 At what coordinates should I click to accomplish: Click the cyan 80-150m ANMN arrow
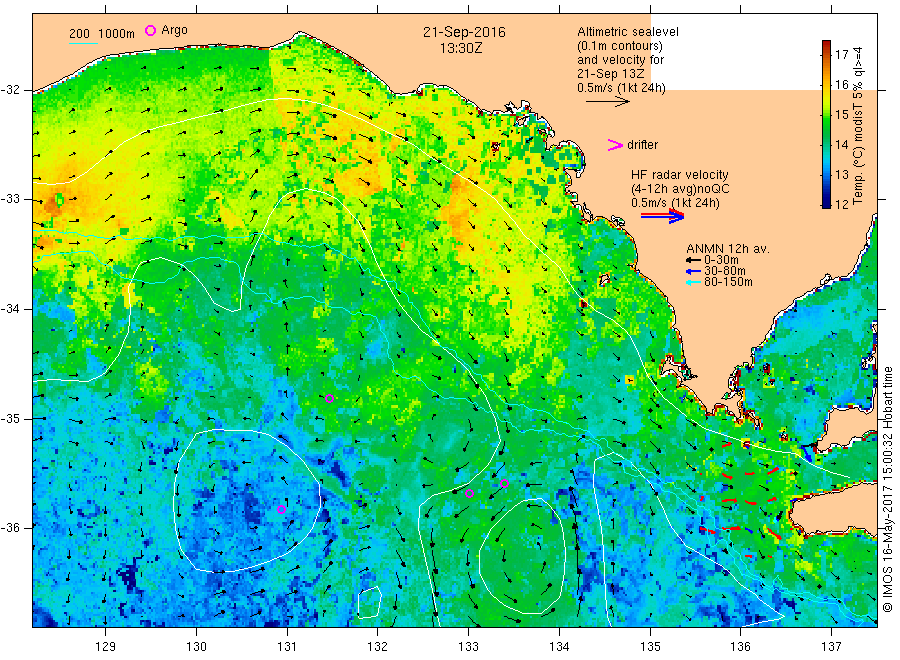click(693, 282)
